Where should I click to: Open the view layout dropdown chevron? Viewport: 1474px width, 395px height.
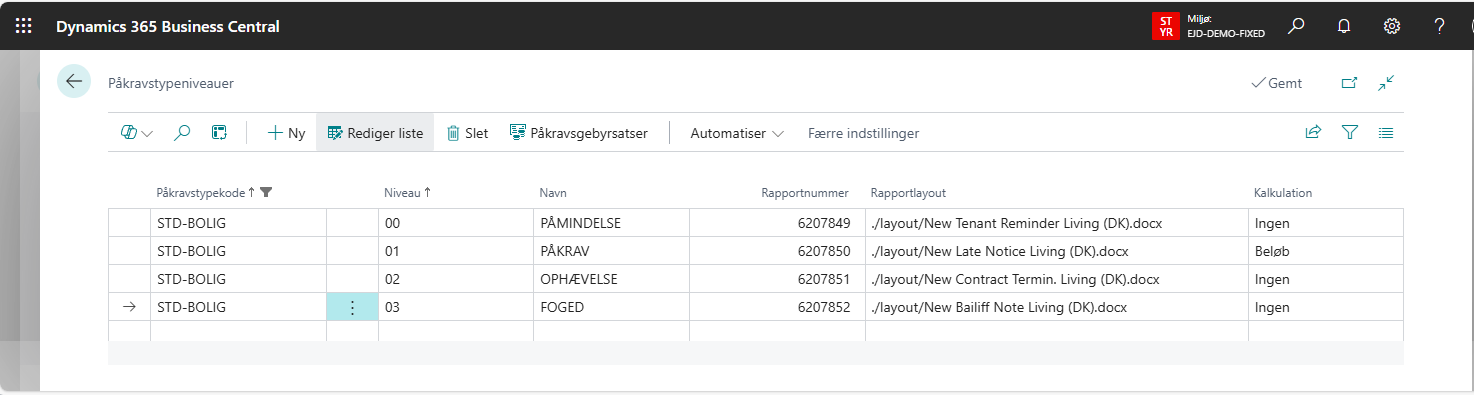coord(136,133)
